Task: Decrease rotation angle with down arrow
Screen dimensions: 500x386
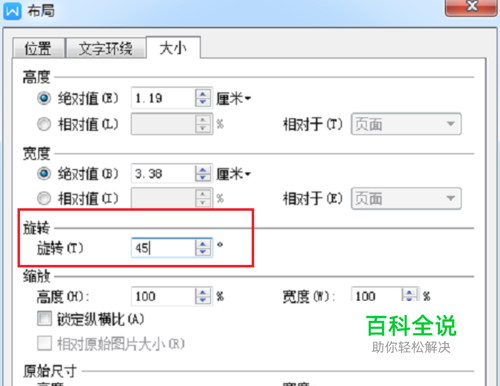Action: pyautogui.click(x=203, y=252)
